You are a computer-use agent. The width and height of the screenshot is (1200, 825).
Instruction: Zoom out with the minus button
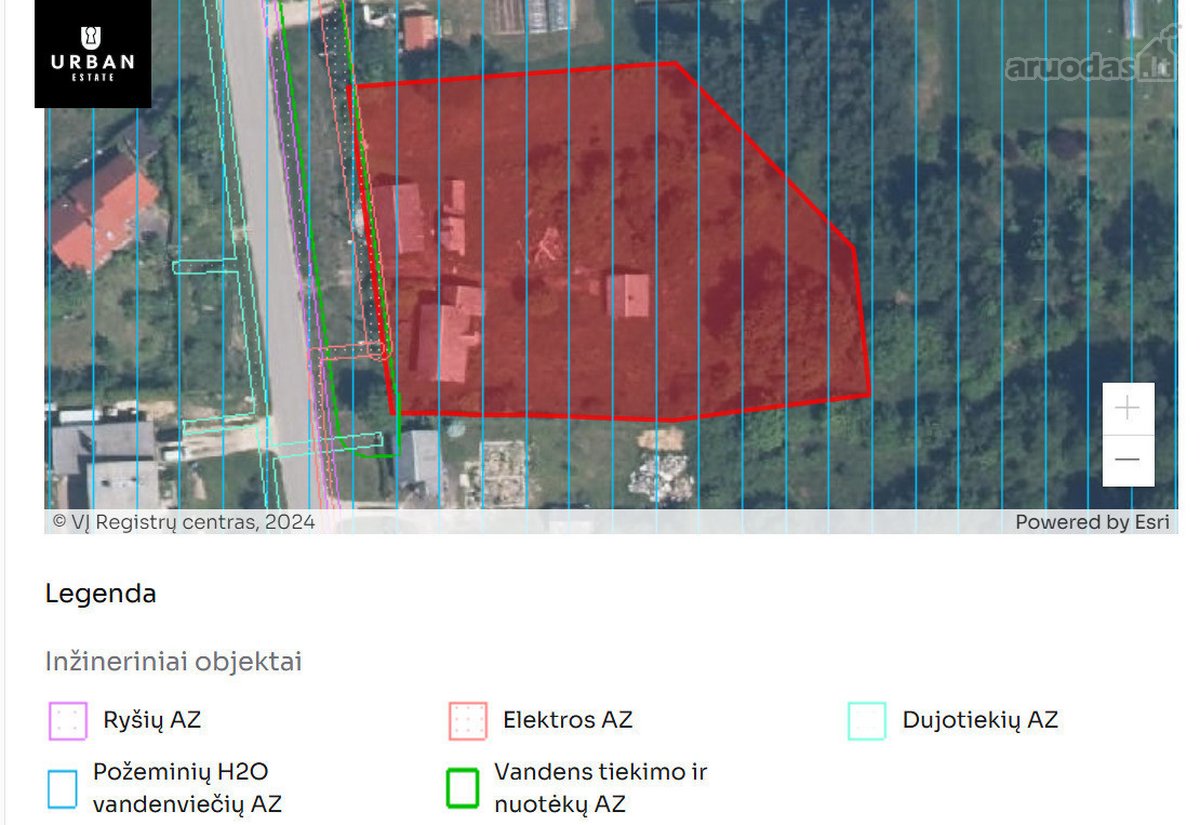coord(1128,460)
